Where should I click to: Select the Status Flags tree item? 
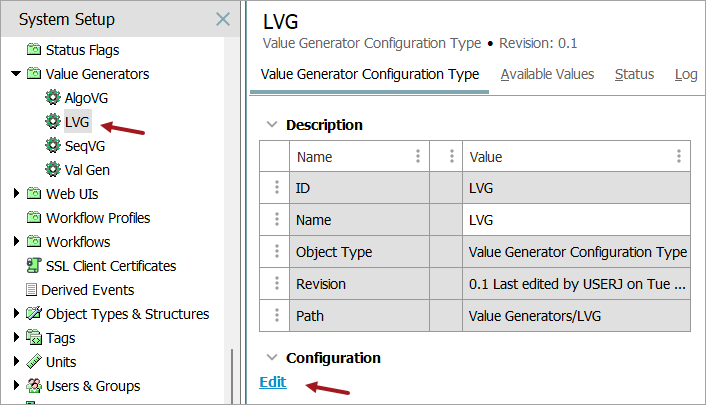pos(82,50)
